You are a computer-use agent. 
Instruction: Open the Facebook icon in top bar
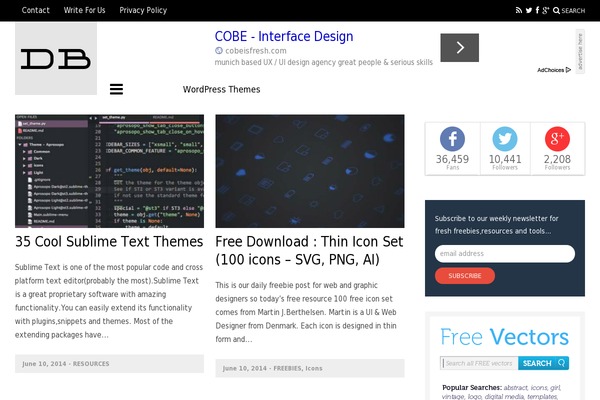click(x=537, y=10)
